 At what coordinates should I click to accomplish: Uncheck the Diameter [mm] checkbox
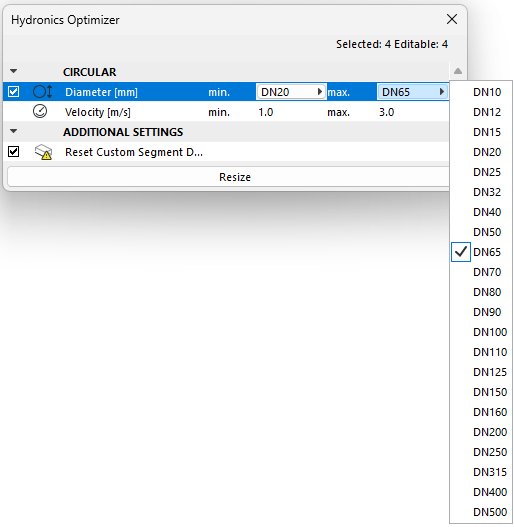click(13, 92)
